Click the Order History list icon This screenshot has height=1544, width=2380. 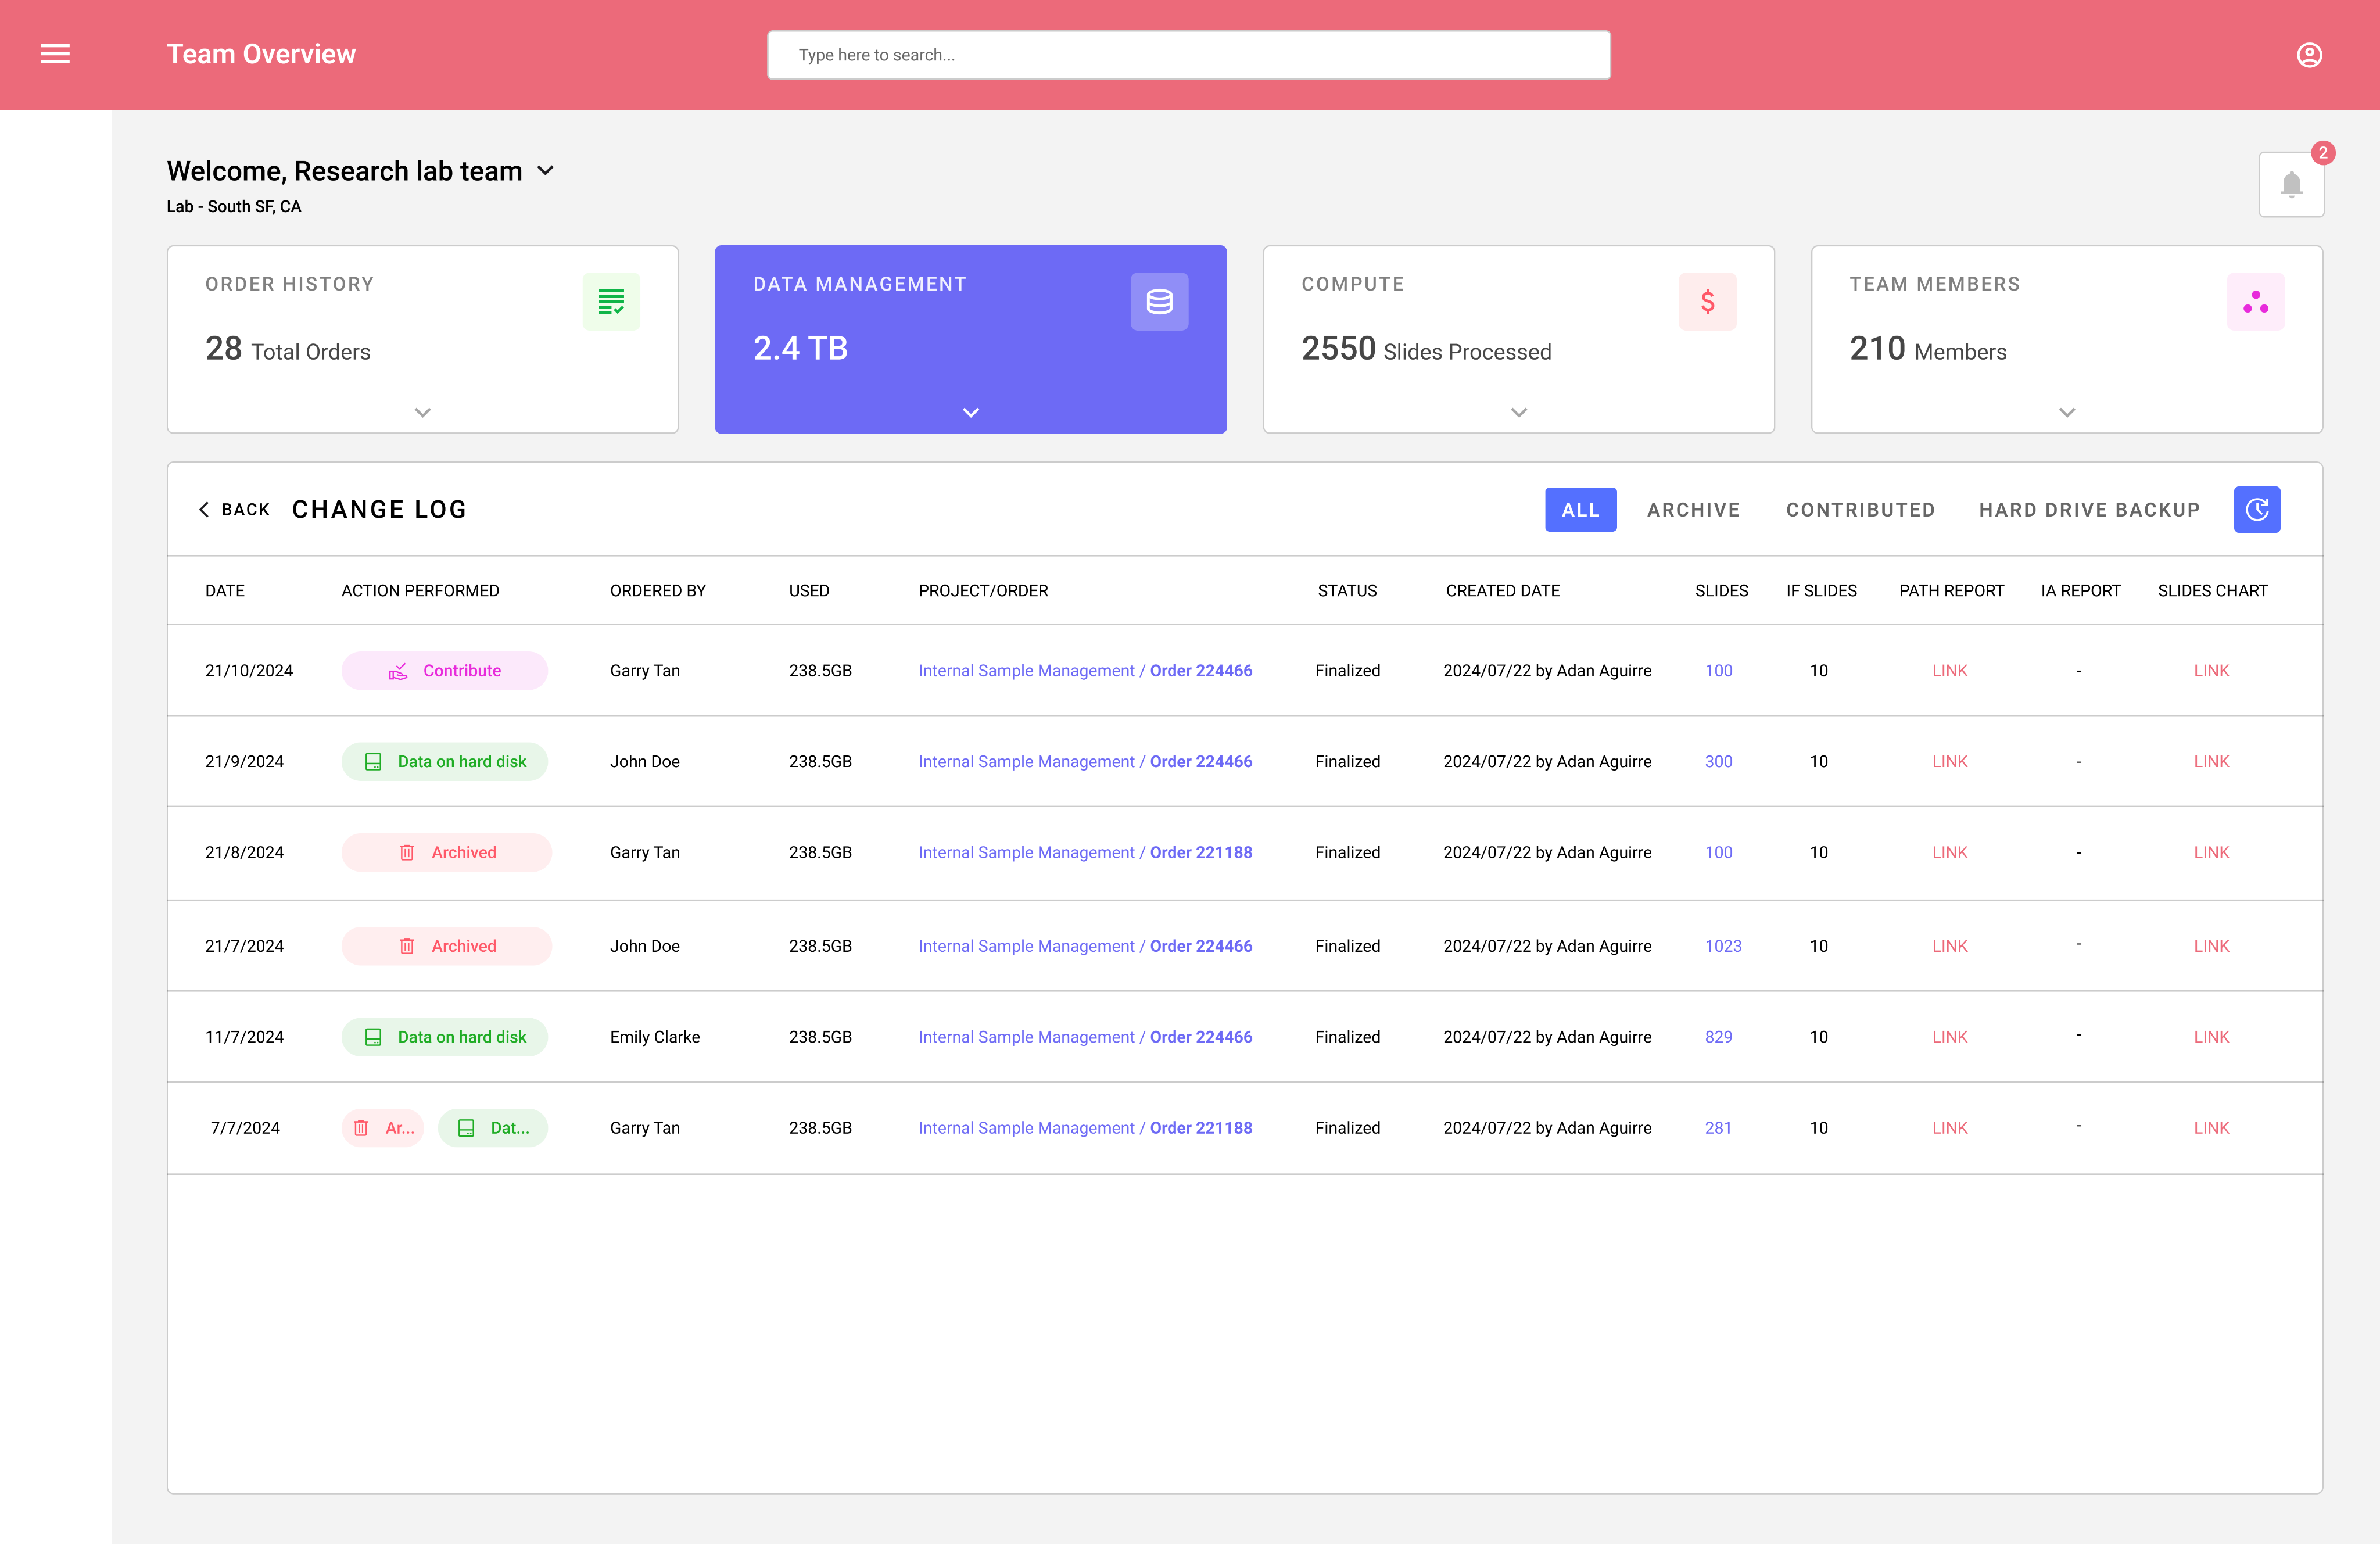pos(611,301)
